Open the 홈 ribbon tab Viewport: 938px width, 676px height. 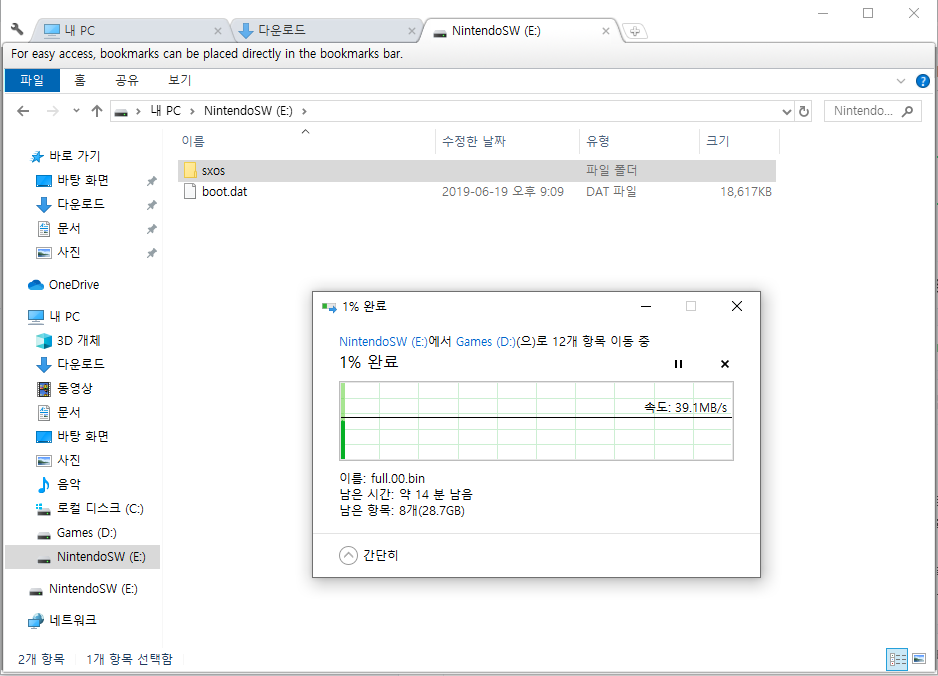[80, 80]
